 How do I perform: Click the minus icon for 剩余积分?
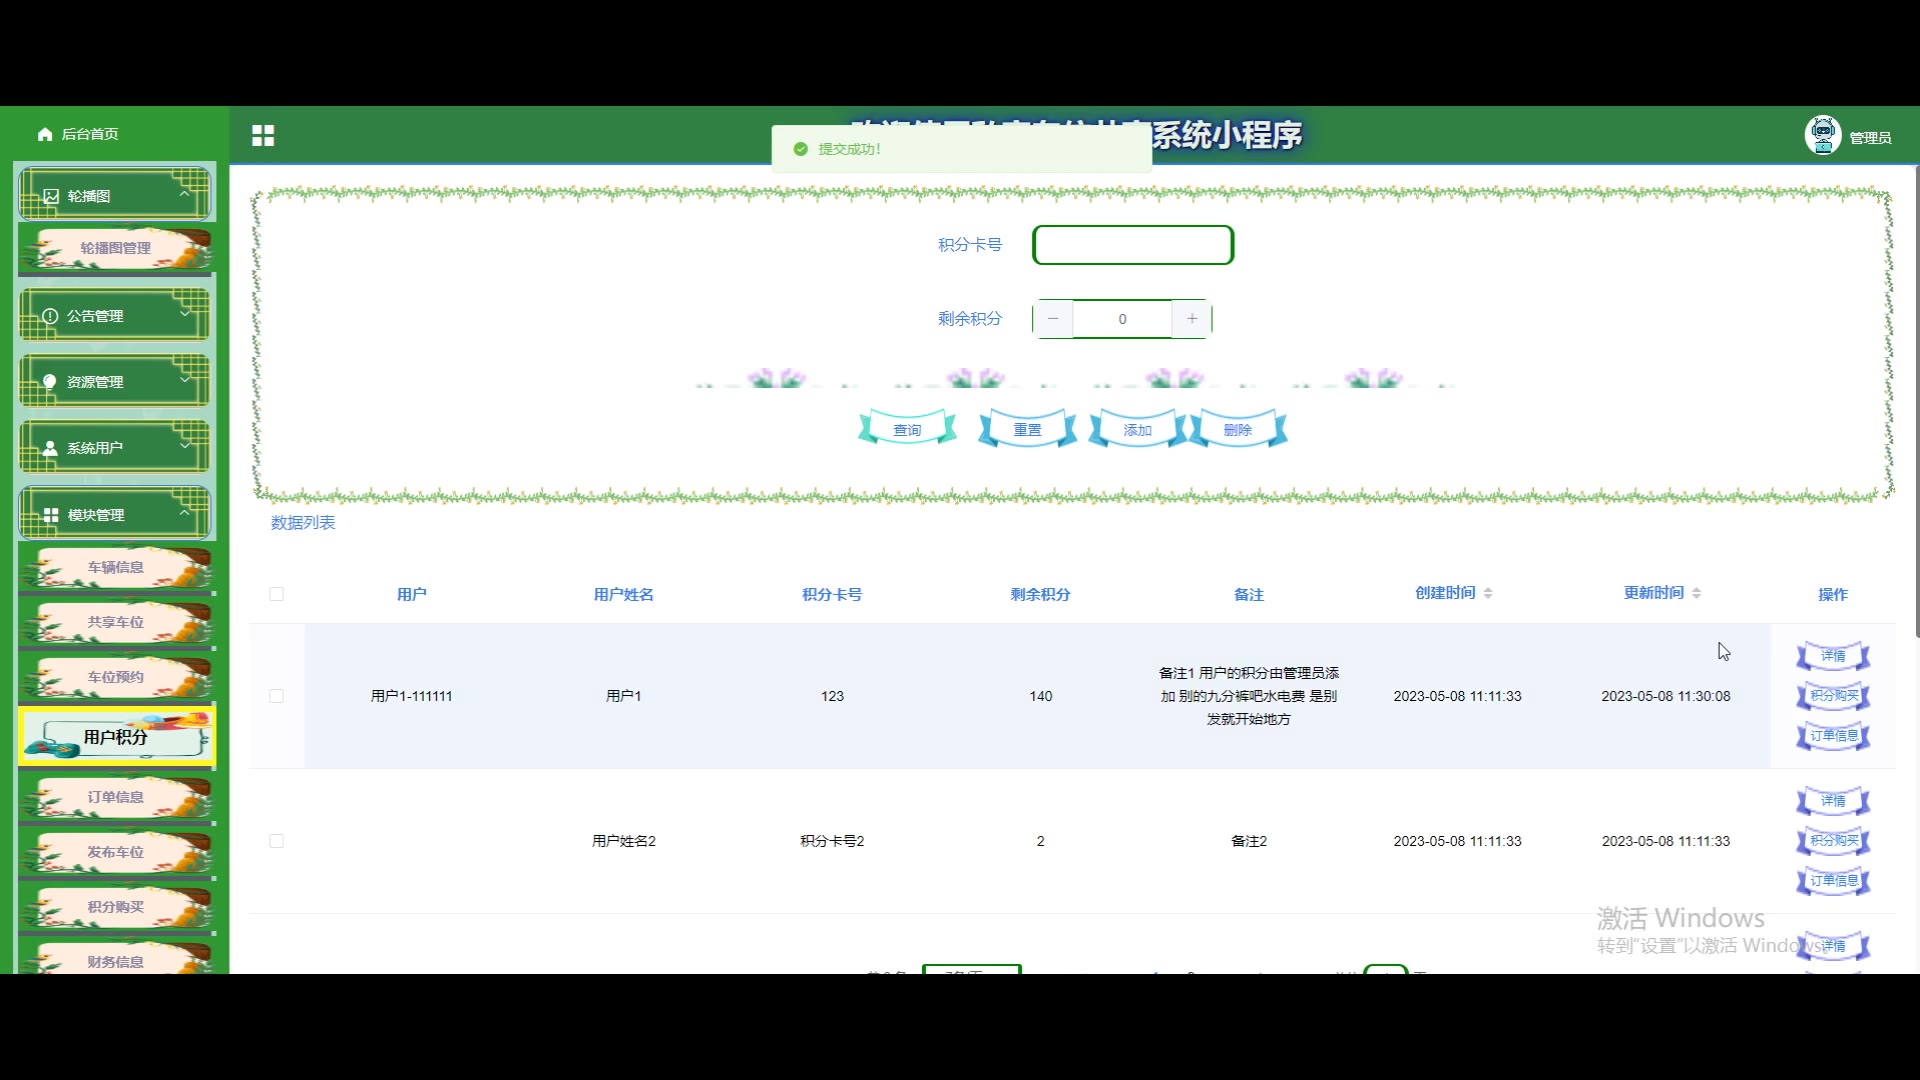1053,319
